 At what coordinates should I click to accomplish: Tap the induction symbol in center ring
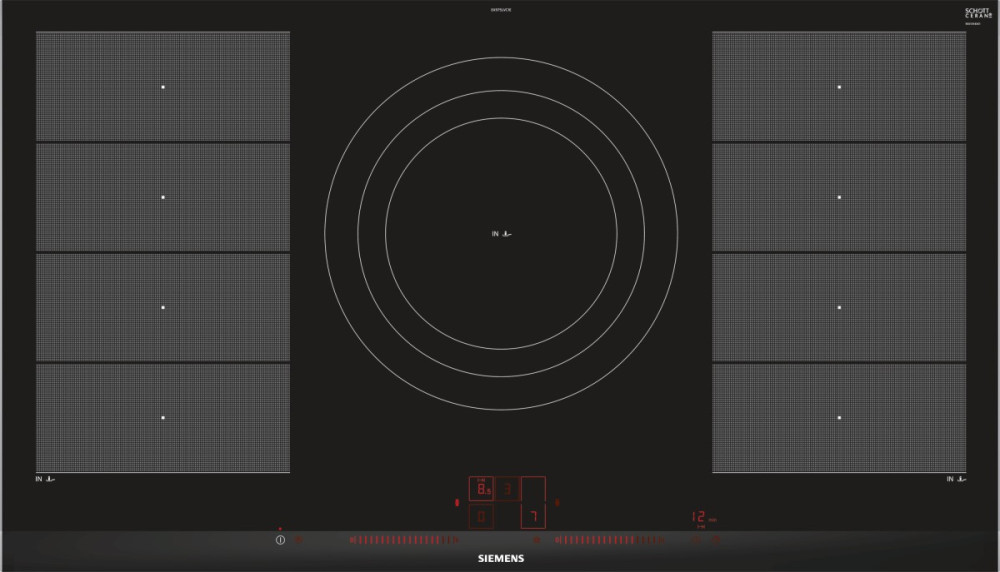click(502, 234)
